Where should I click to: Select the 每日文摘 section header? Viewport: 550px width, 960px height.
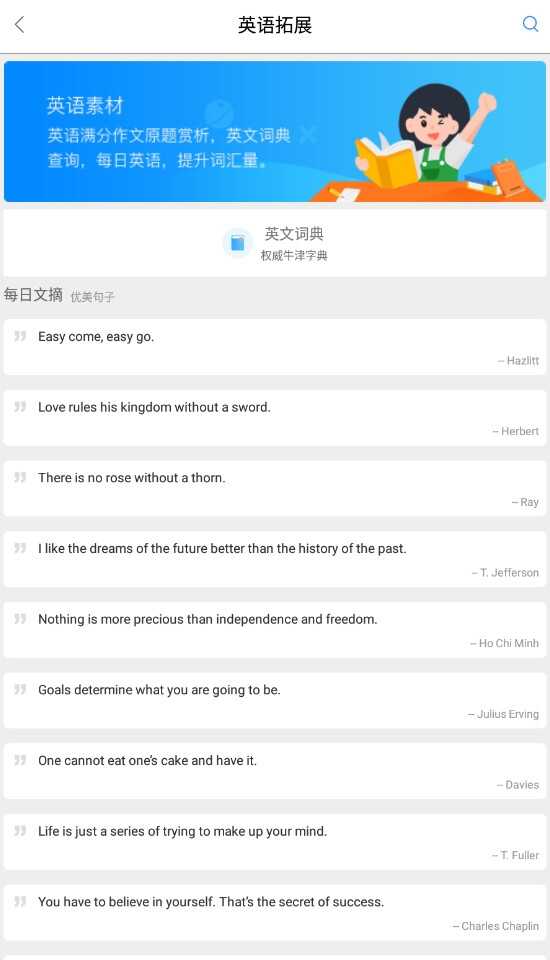click(33, 294)
